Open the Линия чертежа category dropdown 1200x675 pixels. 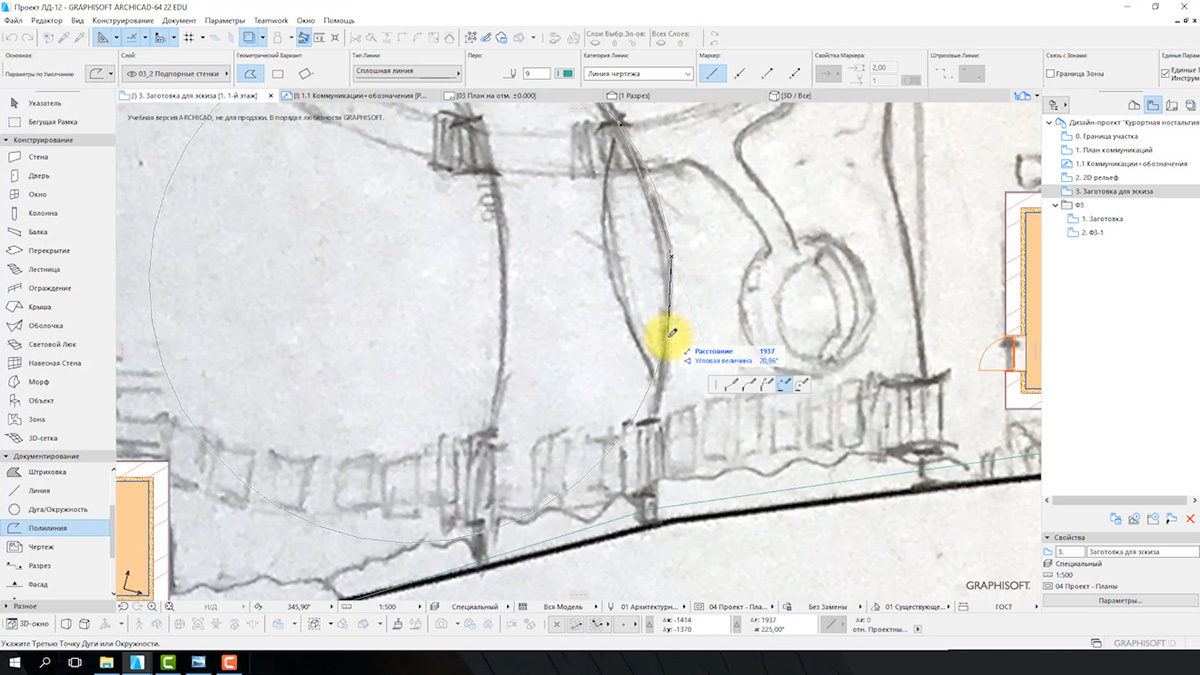[638, 74]
